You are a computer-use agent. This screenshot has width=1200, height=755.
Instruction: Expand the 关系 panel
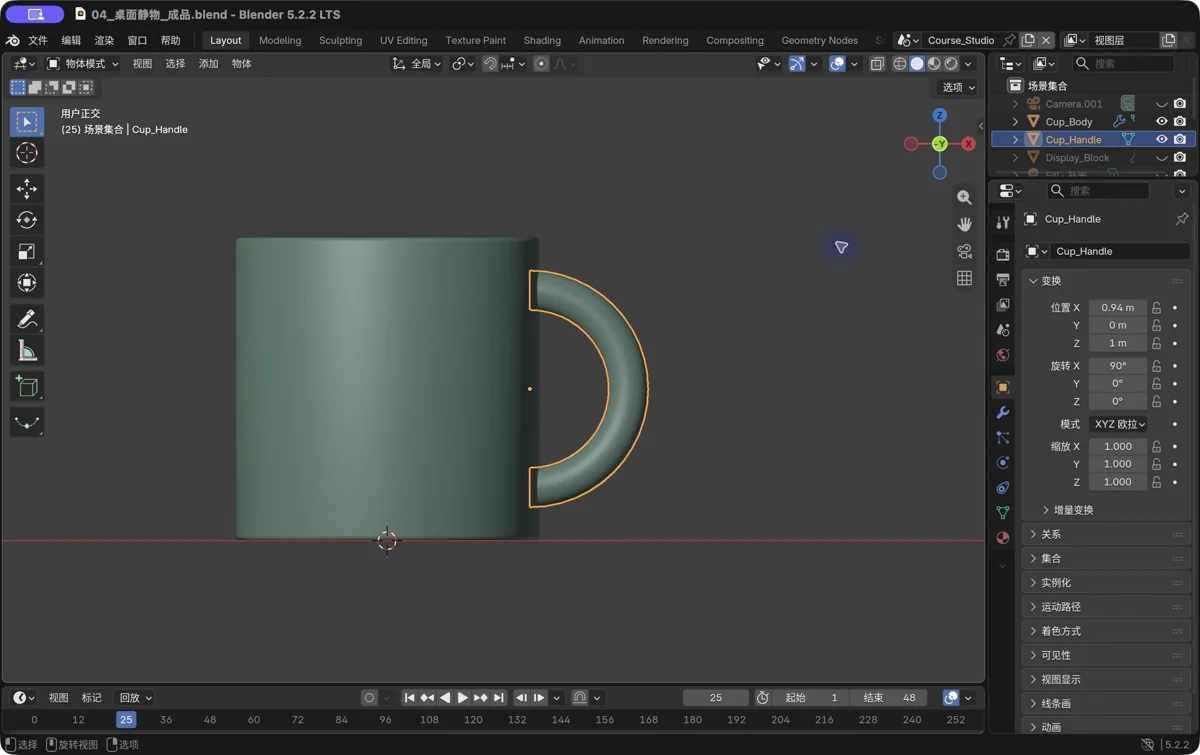click(1106, 535)
